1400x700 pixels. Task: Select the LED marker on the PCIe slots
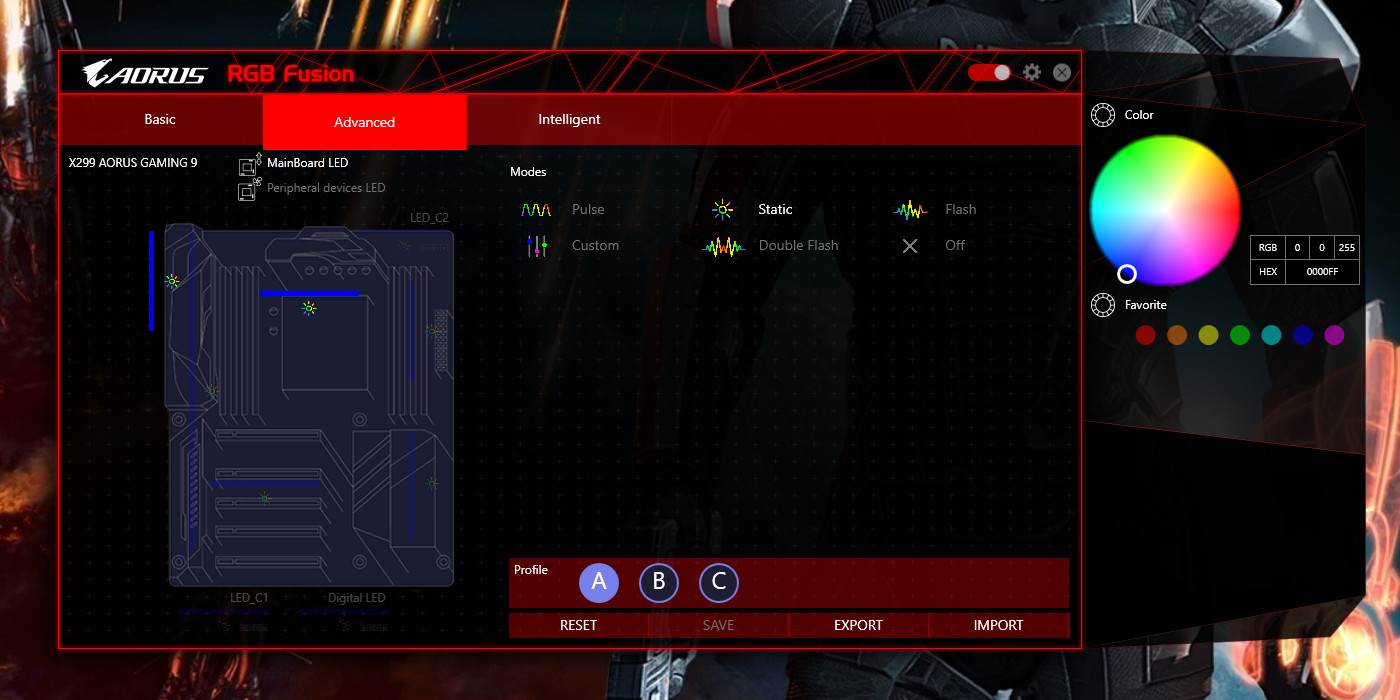(x=264, y=497)
